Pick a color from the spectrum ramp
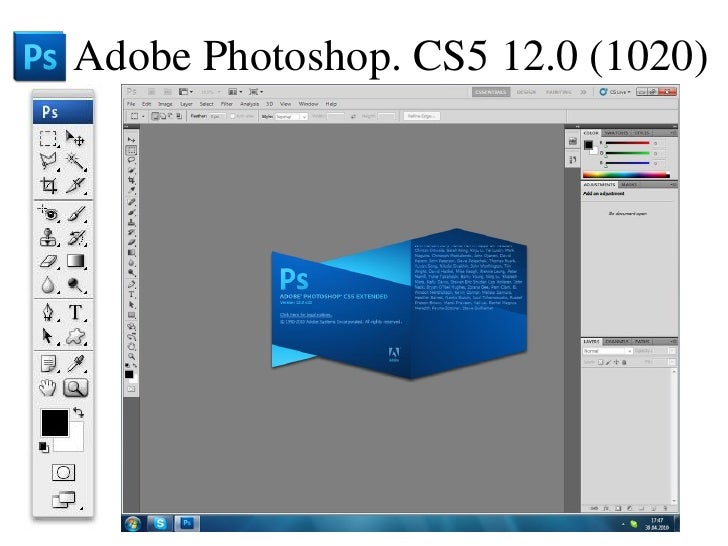 626,175
